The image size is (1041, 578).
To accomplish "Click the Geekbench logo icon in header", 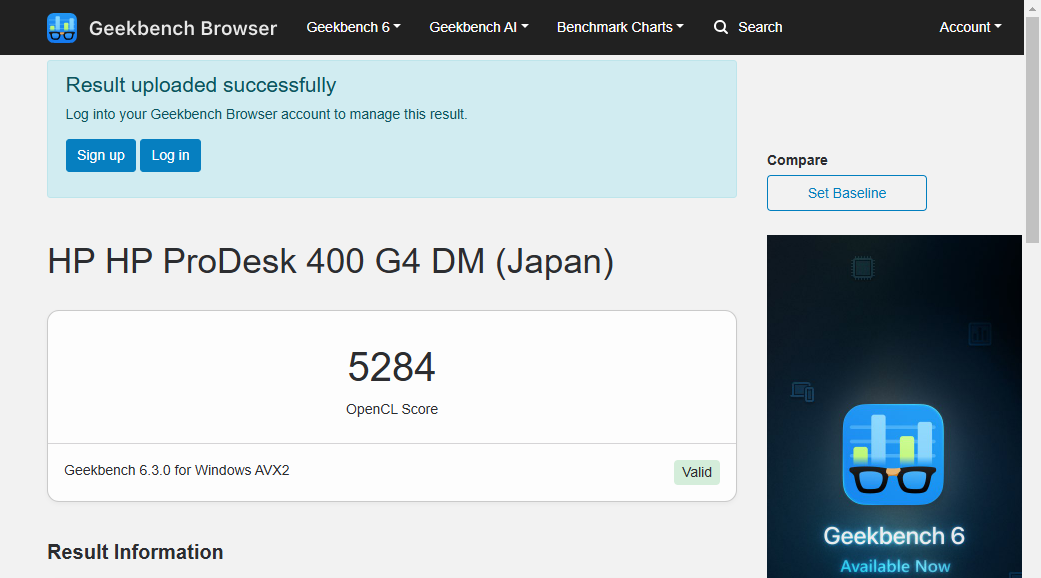I will pos(62,28).
